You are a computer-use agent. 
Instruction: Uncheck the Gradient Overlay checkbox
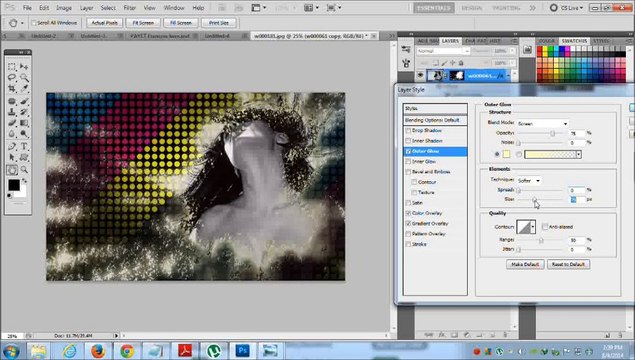tap(408, 224)
